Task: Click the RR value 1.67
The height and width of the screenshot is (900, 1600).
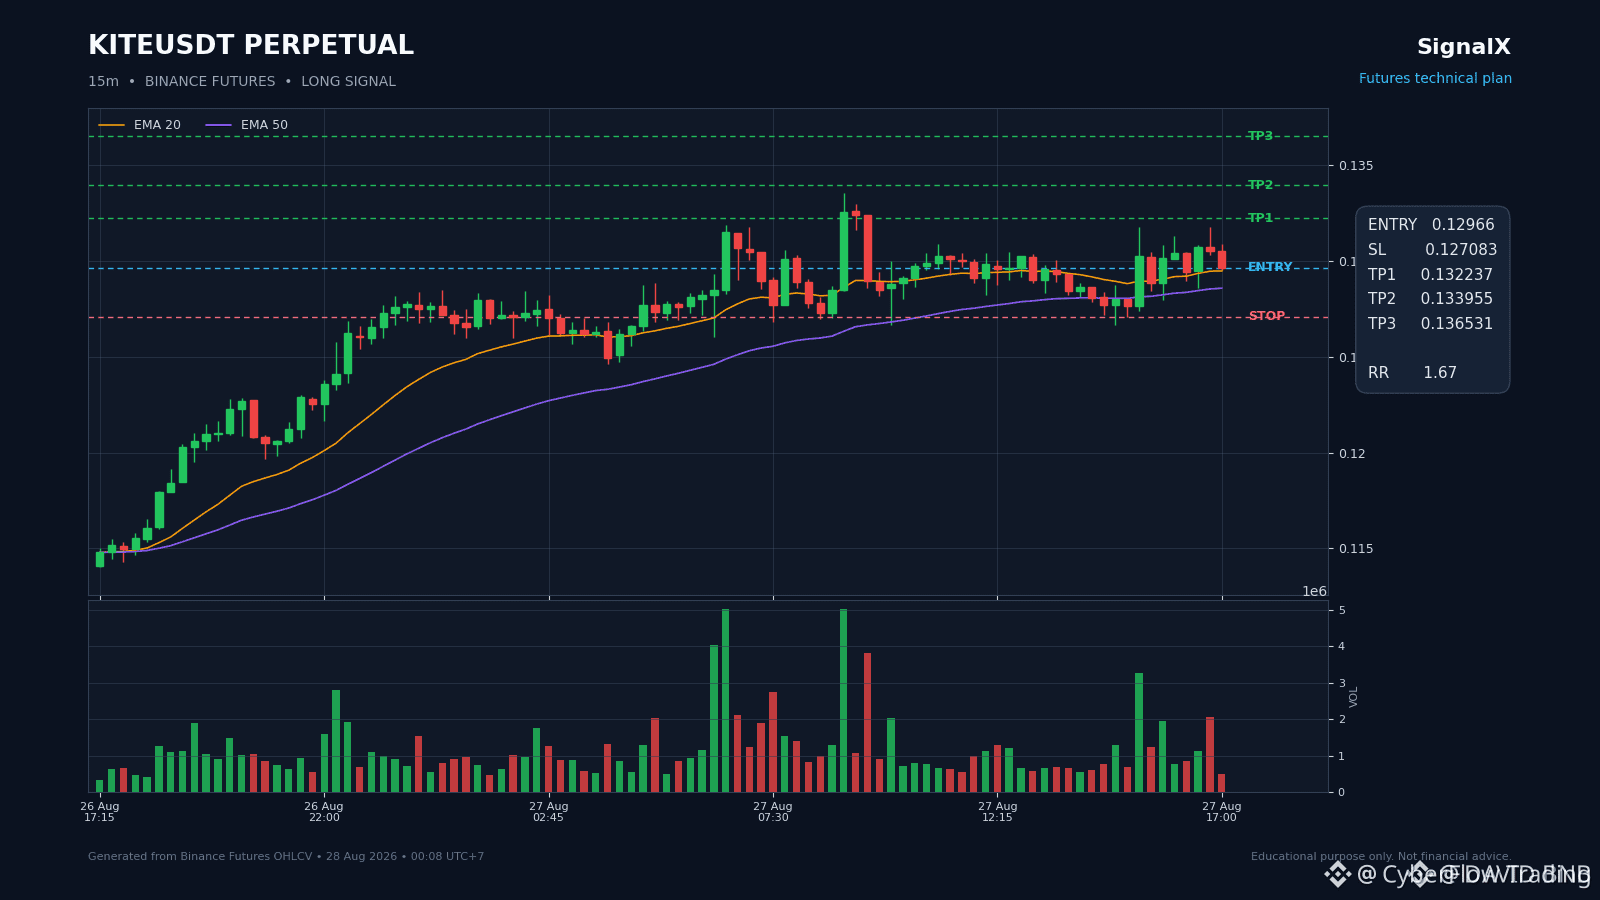Action: pyautogui.click(x=1440, y=373)
